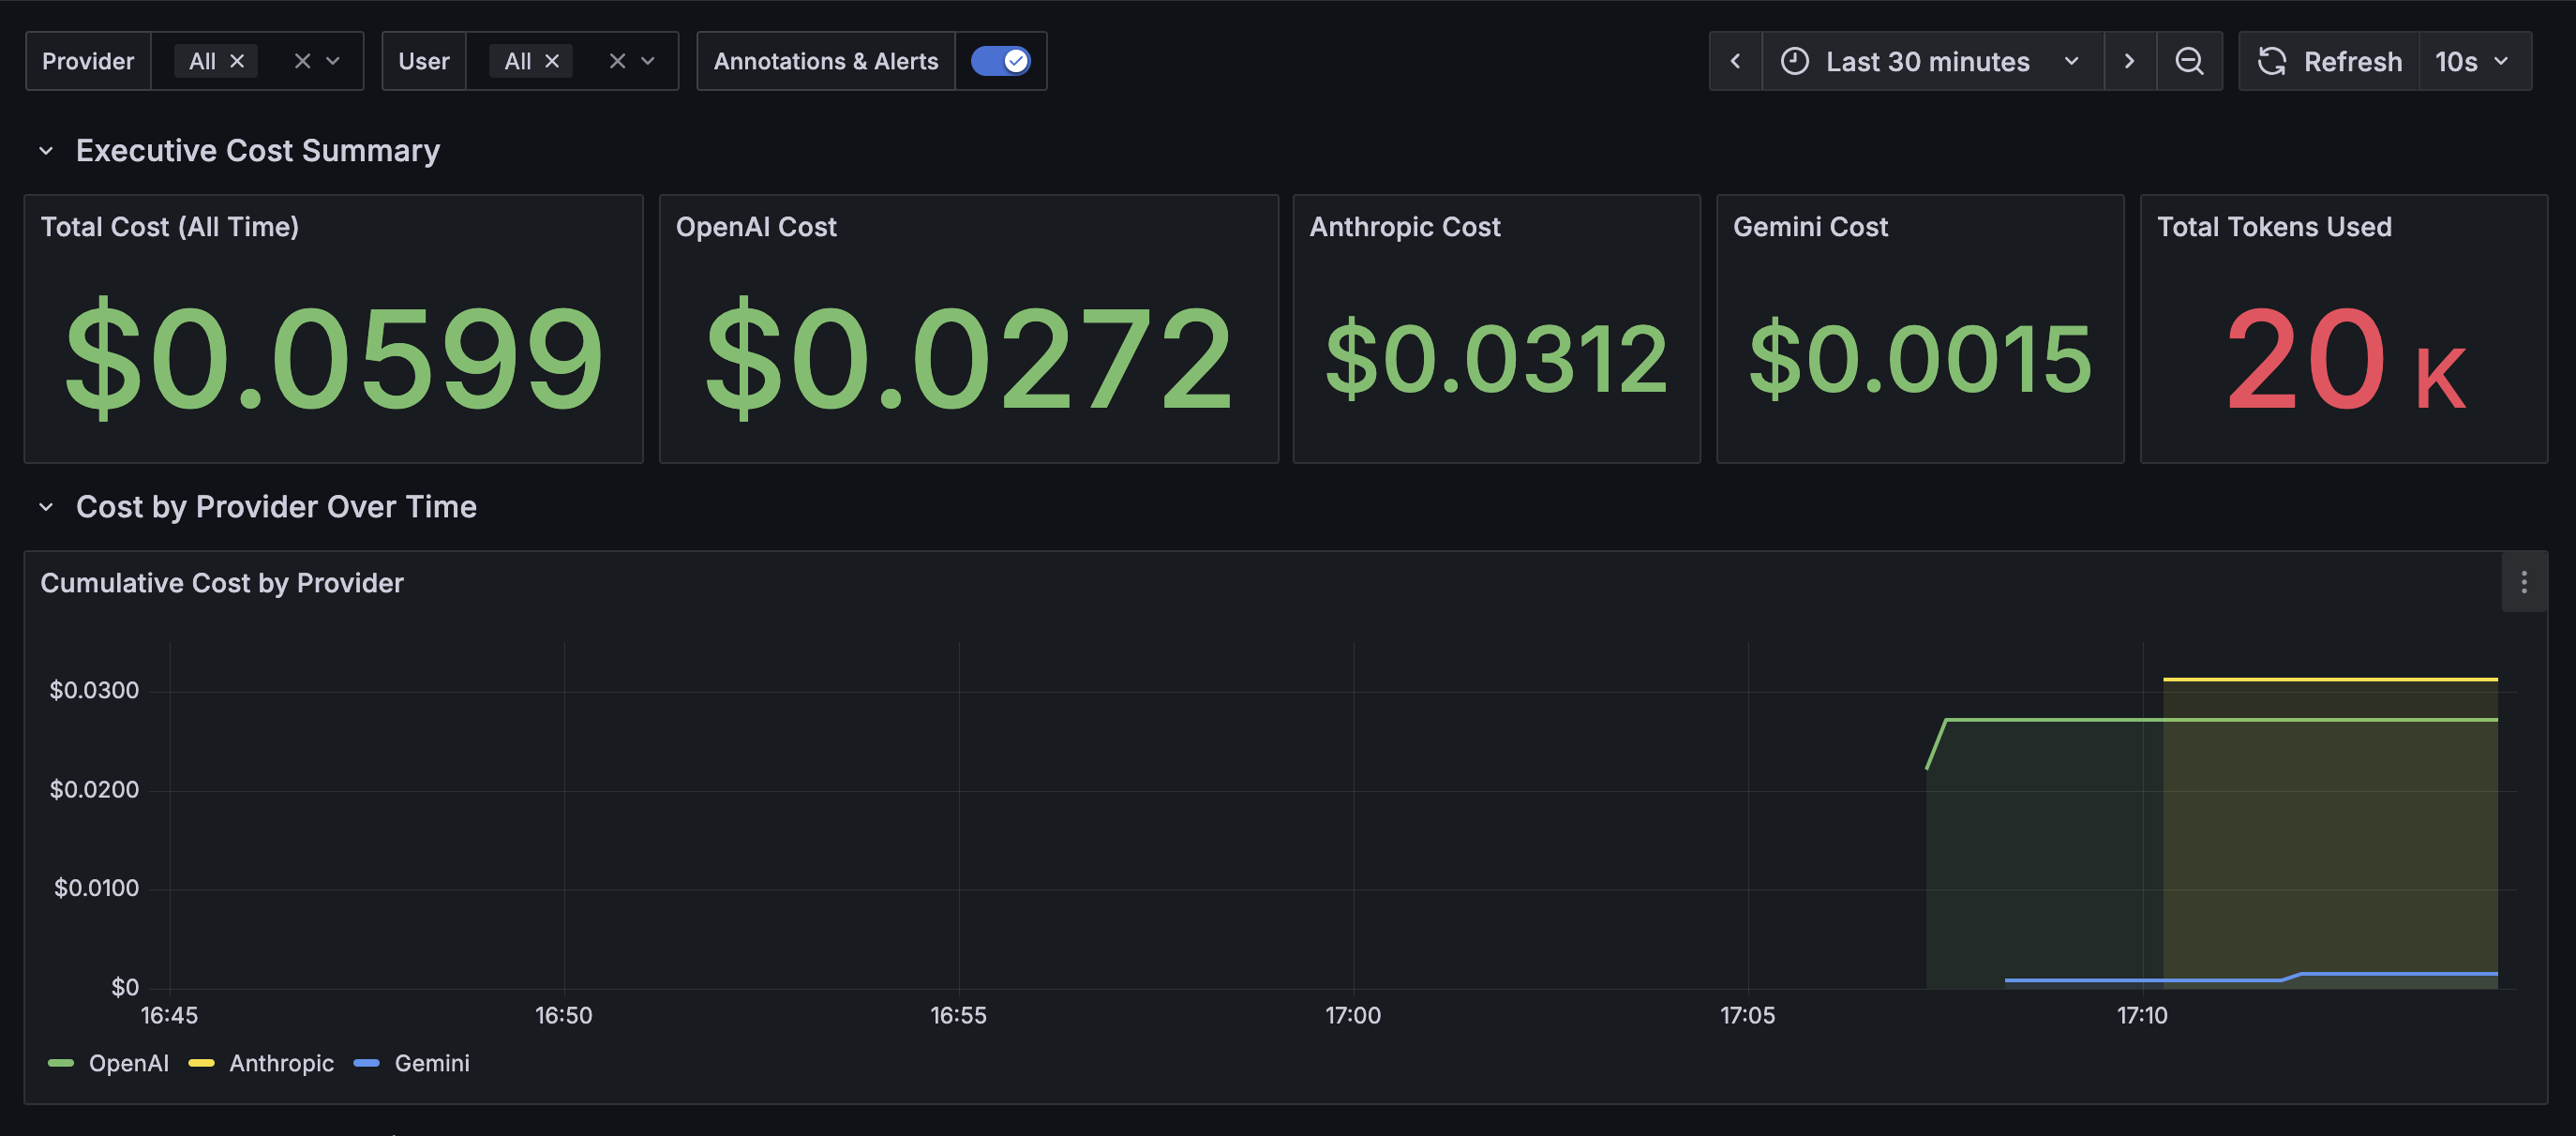Click the Anthropic yellow legend color swatch
The image size is (2576, 1136).
(x=201, y=1063)
